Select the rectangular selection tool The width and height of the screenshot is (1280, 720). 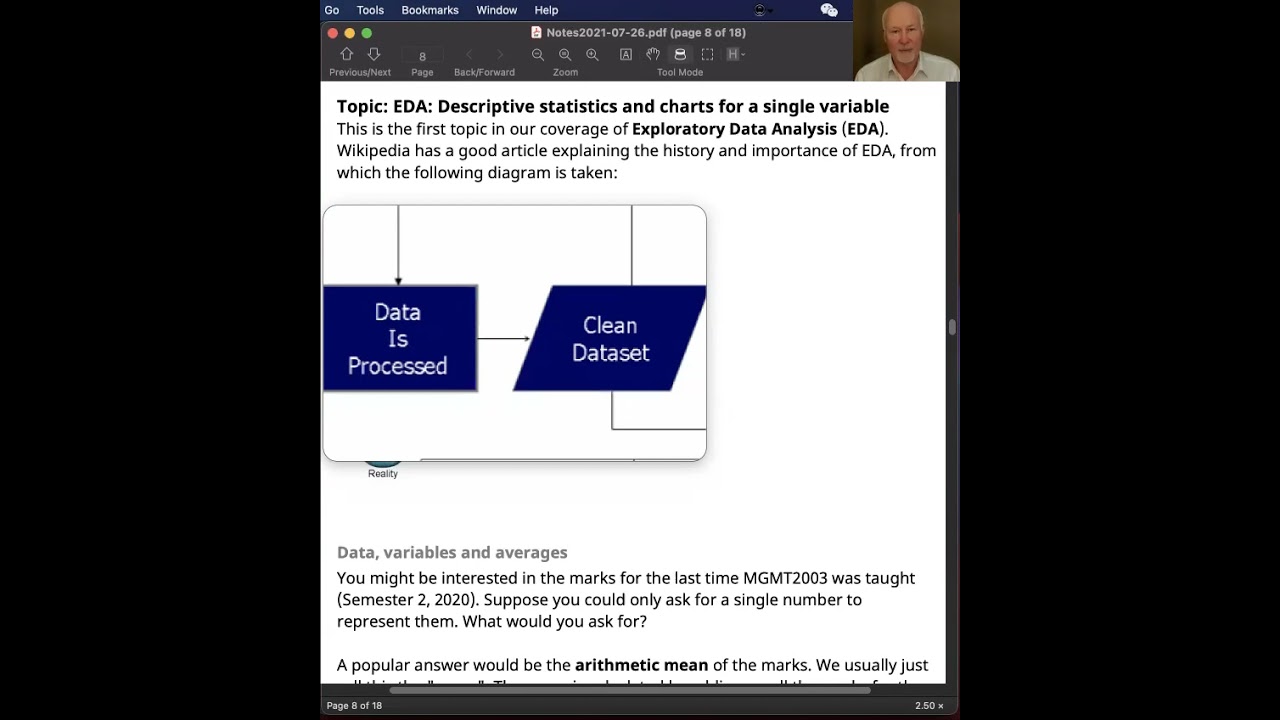[x=707, y=55]
